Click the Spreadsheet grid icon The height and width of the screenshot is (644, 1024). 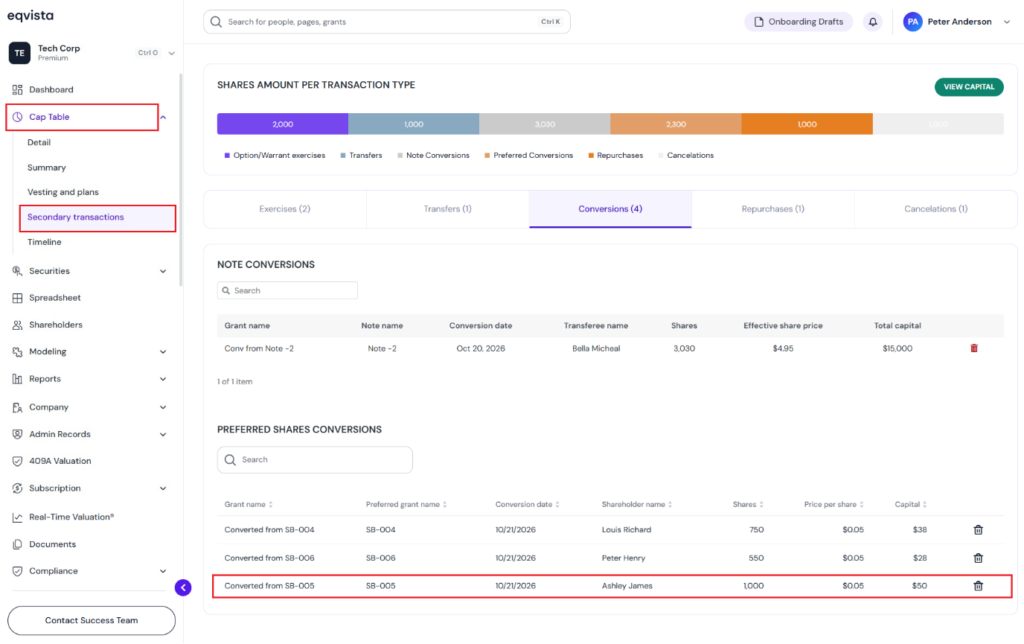click(17, 298)
